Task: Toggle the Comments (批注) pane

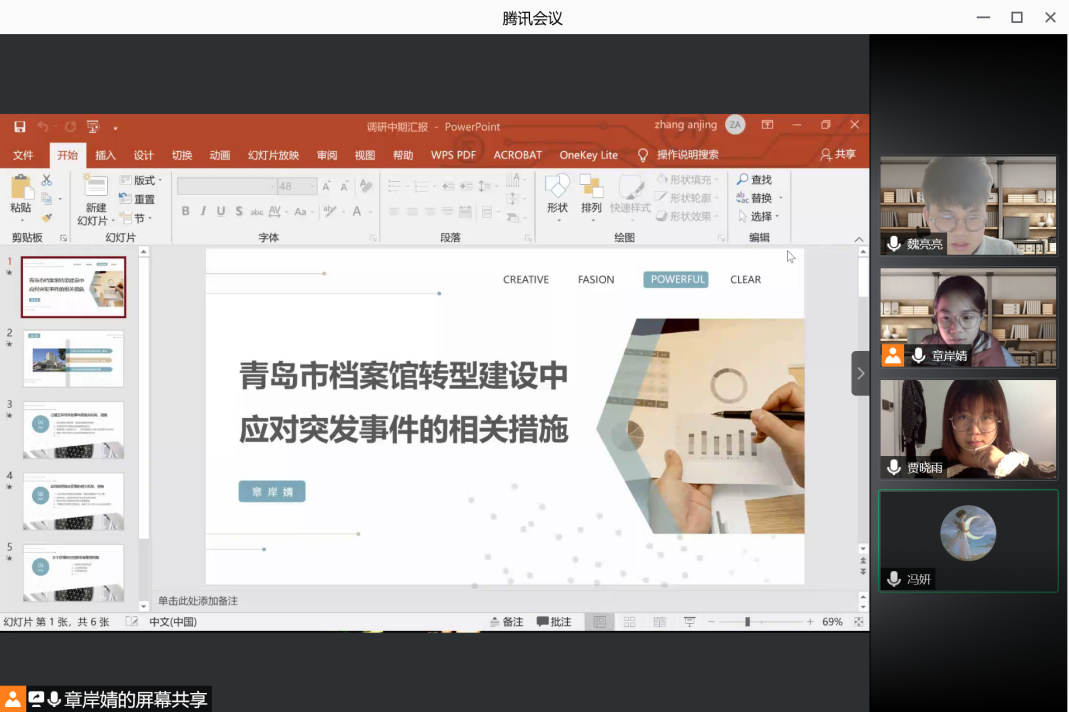Action: pyautogui.click(x=554, y=622)
